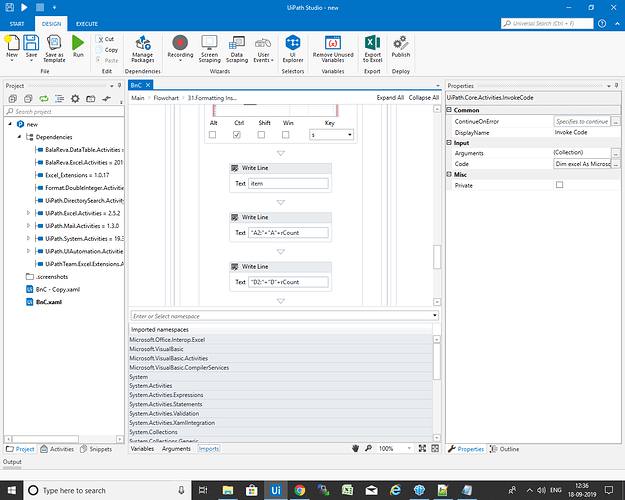Export to Excel

372,49
